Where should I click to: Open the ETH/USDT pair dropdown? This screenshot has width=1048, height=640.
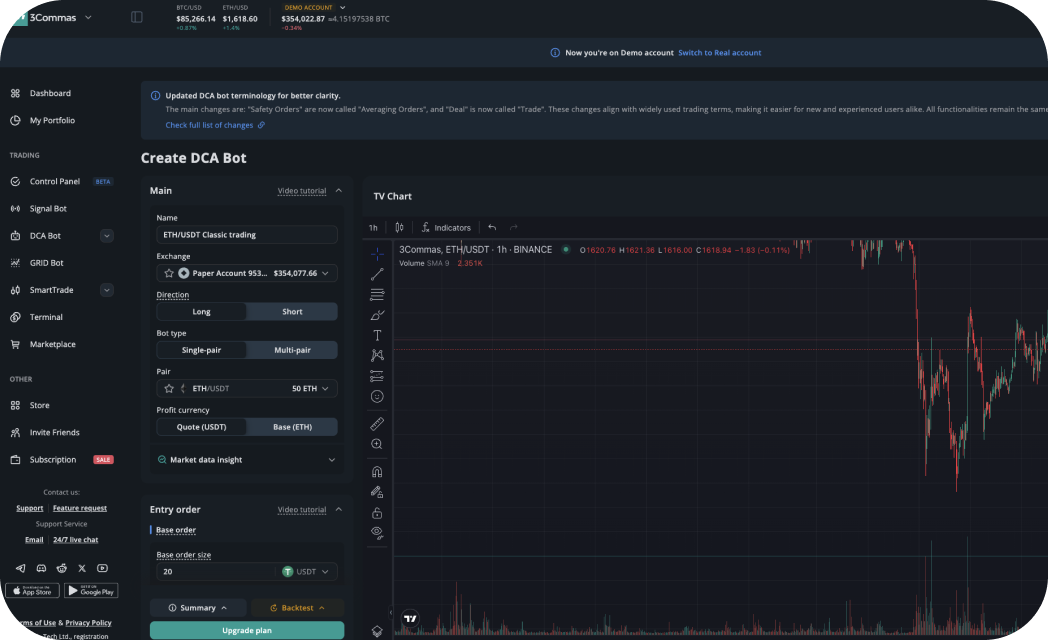[x=247, y=388]
